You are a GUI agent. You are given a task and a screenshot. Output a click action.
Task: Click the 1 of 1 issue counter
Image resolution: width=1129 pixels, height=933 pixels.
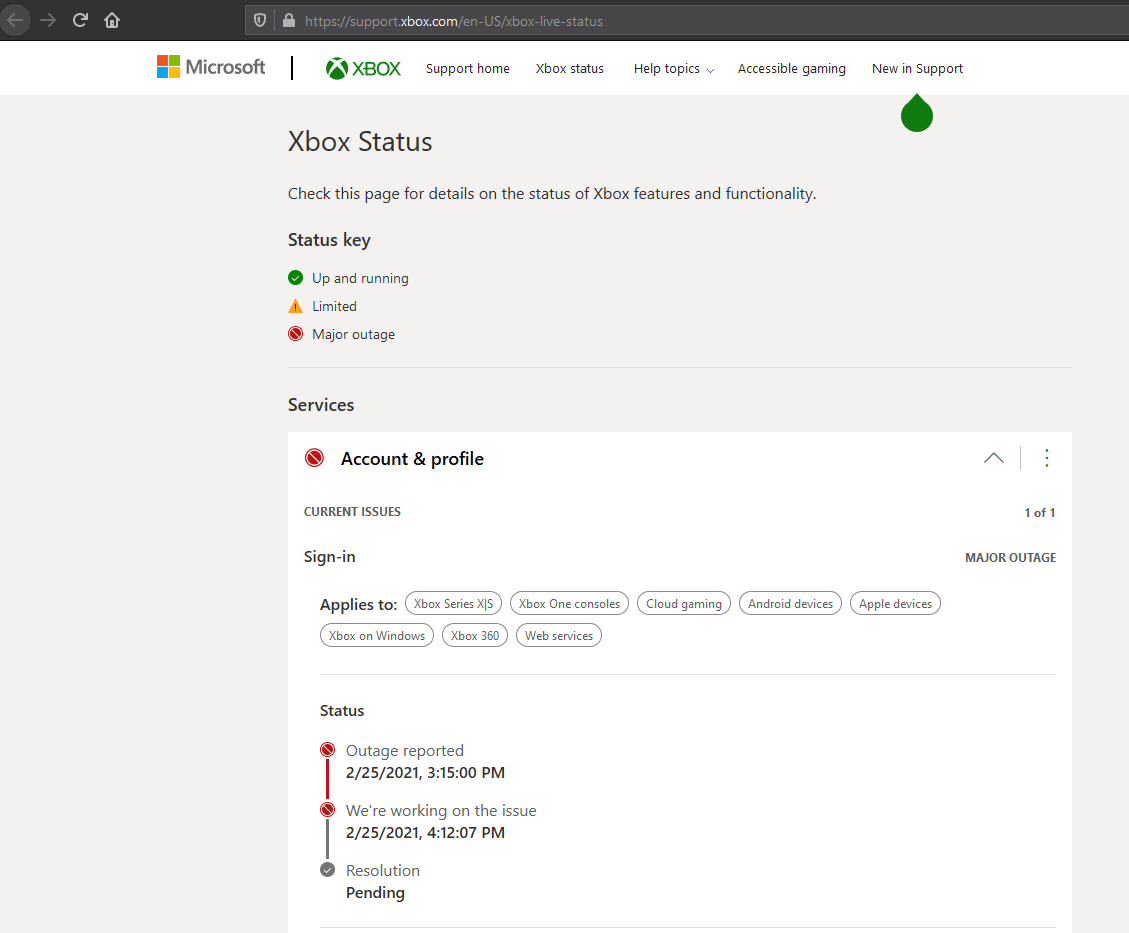(1040, 513)
